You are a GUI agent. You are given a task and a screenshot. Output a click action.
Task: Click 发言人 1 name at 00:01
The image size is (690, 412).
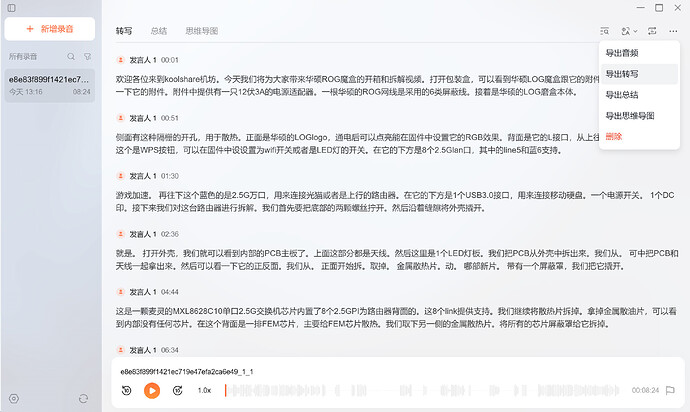pos(143,60)
